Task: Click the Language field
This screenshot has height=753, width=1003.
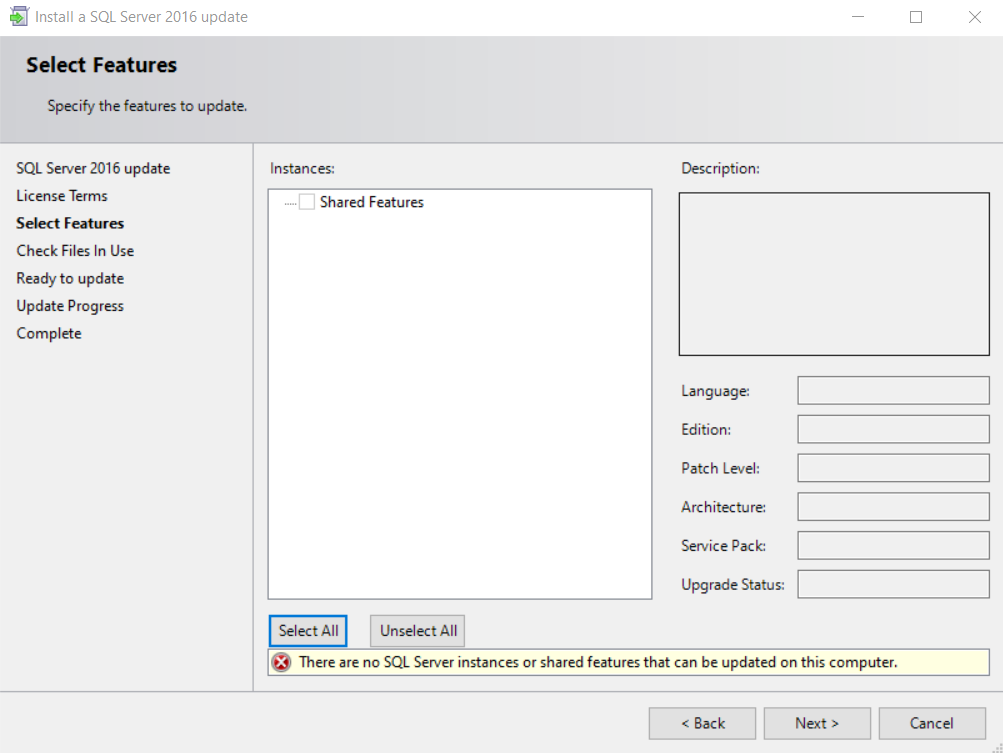Action: point(894,390)
